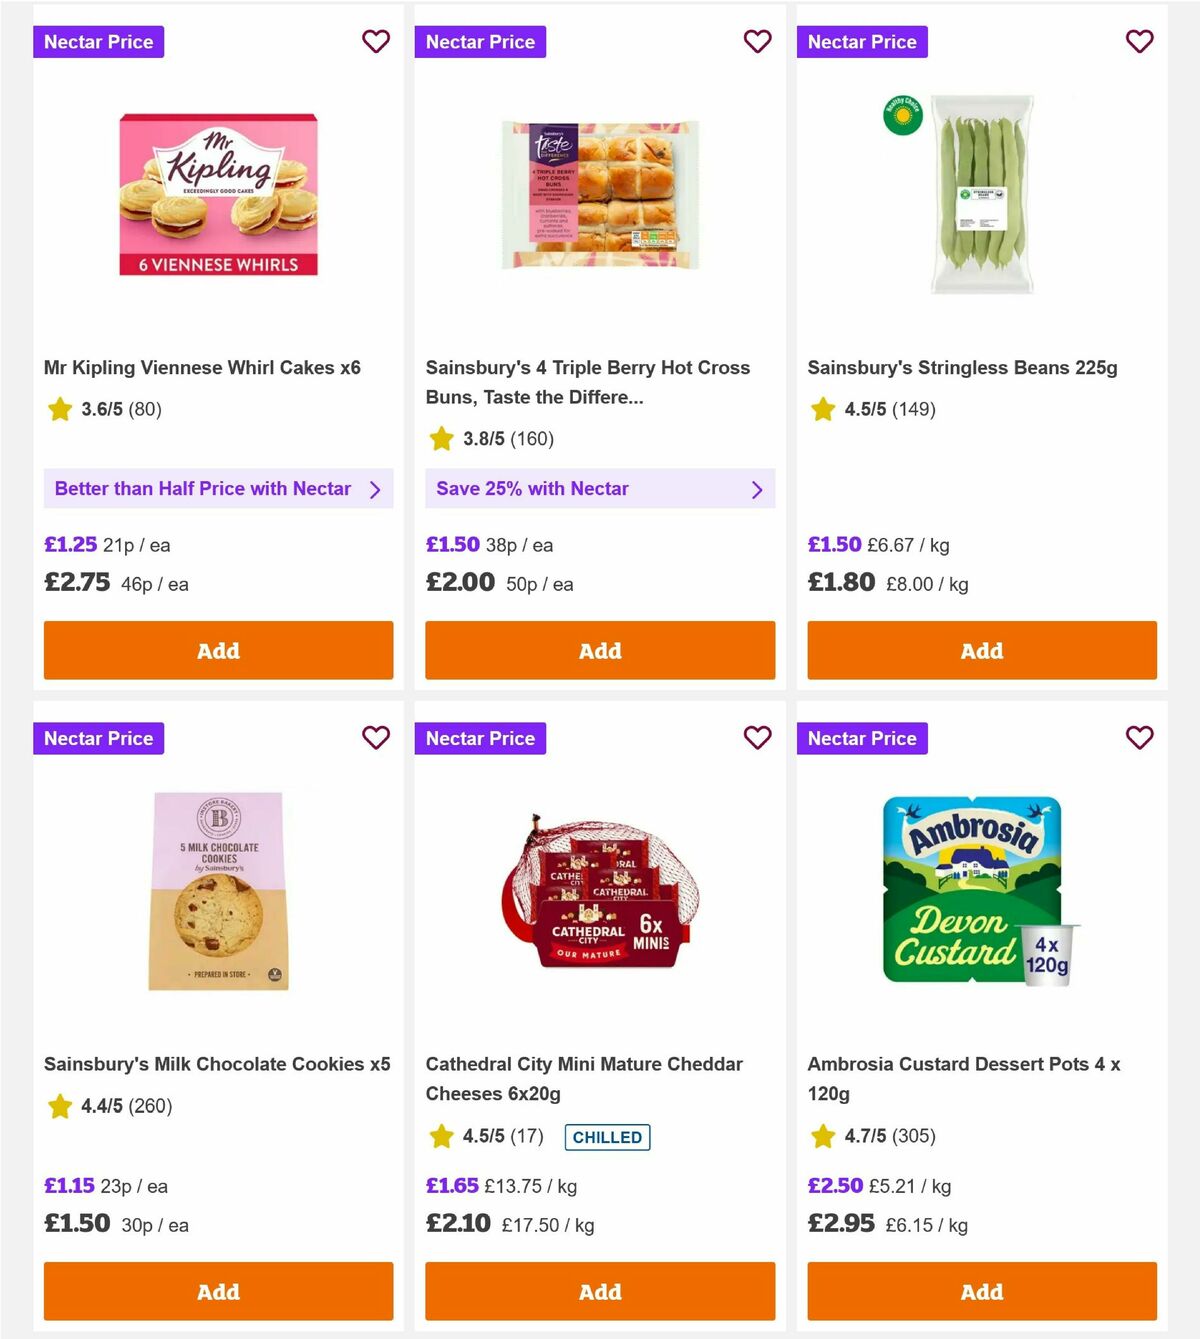The height and width of the screenshot is (1339, 1200).
Task: Click the heart icon on Ambrosia Custard Dessert Pots
Action: 1139,738
